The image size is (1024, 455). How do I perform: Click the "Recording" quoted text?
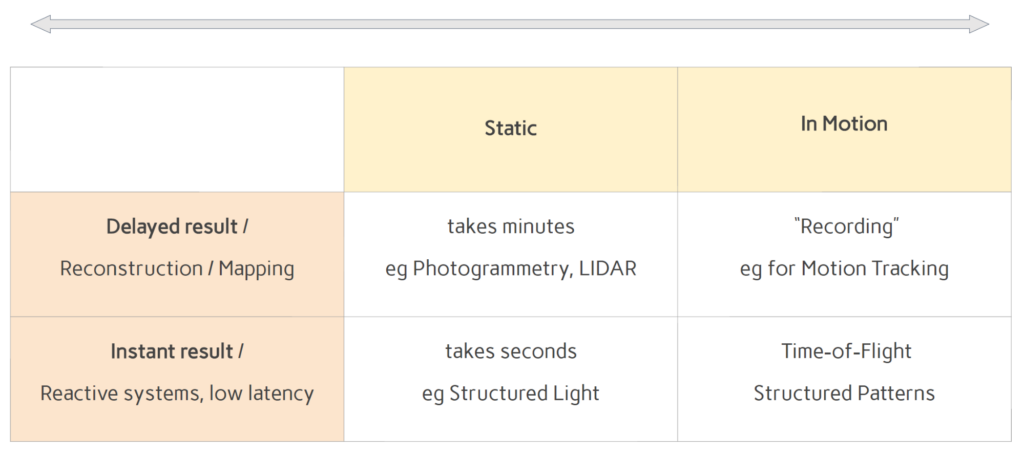pyautogui.click(x=844, y=227)
